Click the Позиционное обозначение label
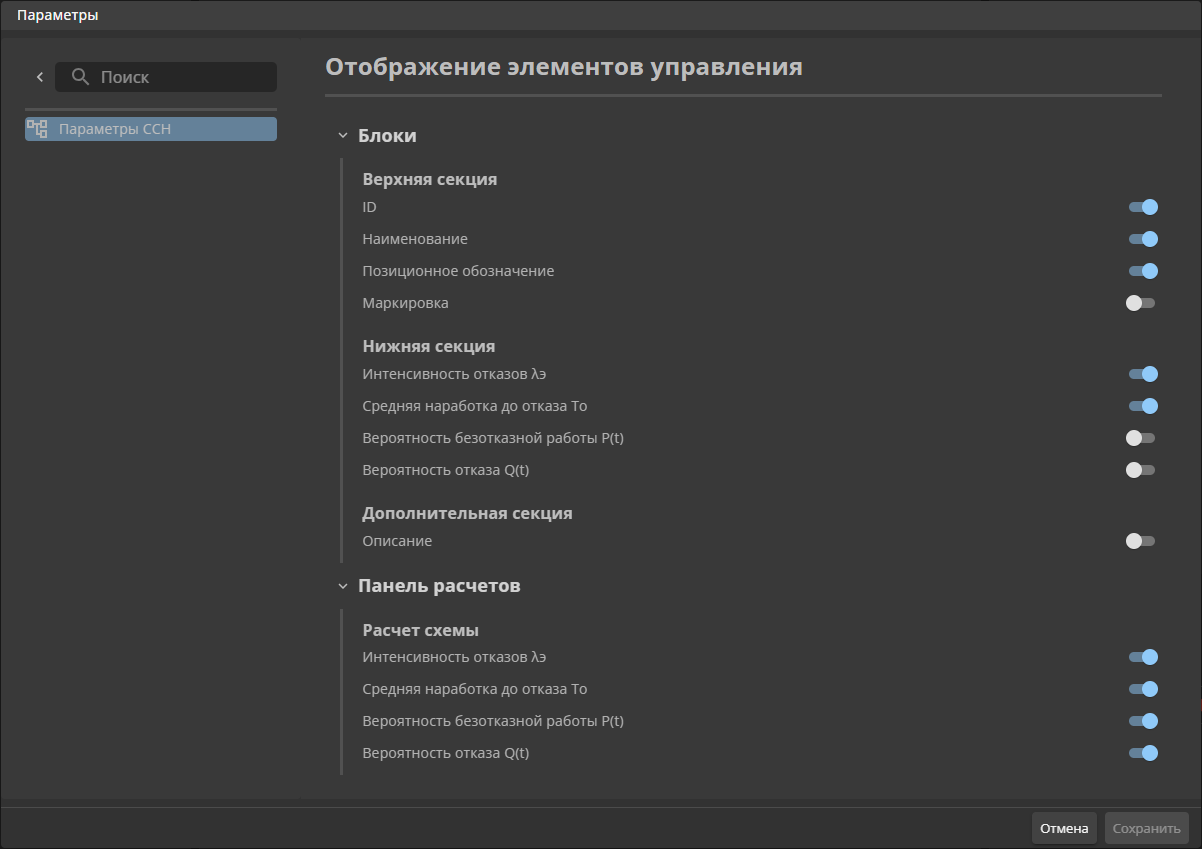Viewport: 1202px width, 849px height. tap(458, 271)
